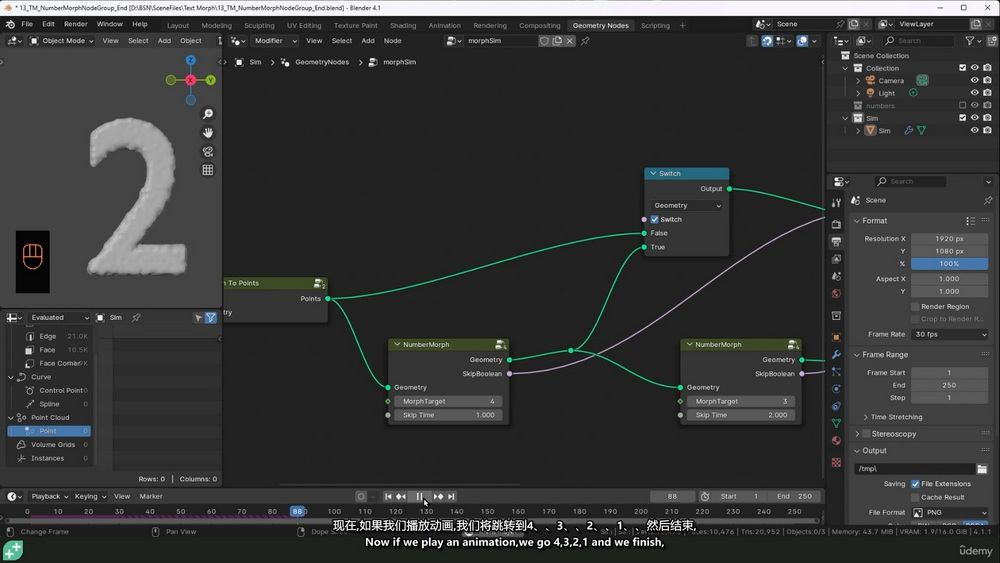Open the Object Data green triangle tab

tap(836, 423)
